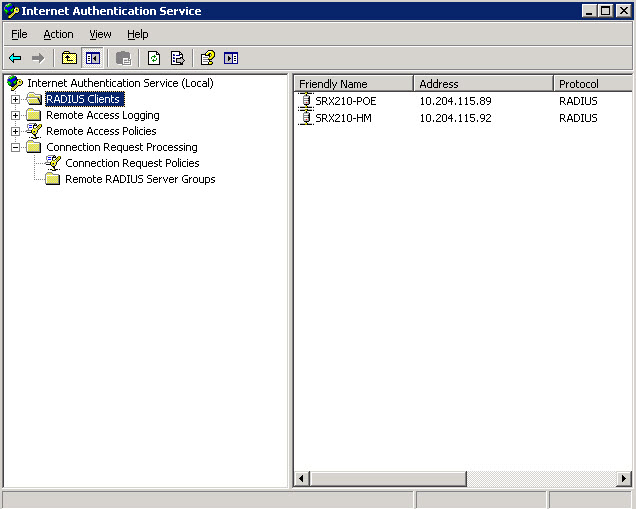Click the Remote RADIUS Server Groups folder icon

click(53, 179)
